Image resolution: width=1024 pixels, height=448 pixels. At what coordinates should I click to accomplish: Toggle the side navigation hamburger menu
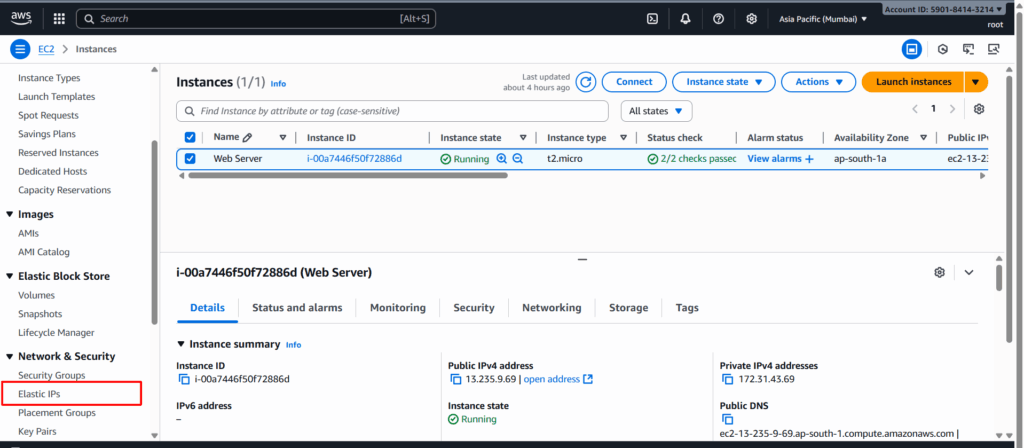[x=20, y=49]
